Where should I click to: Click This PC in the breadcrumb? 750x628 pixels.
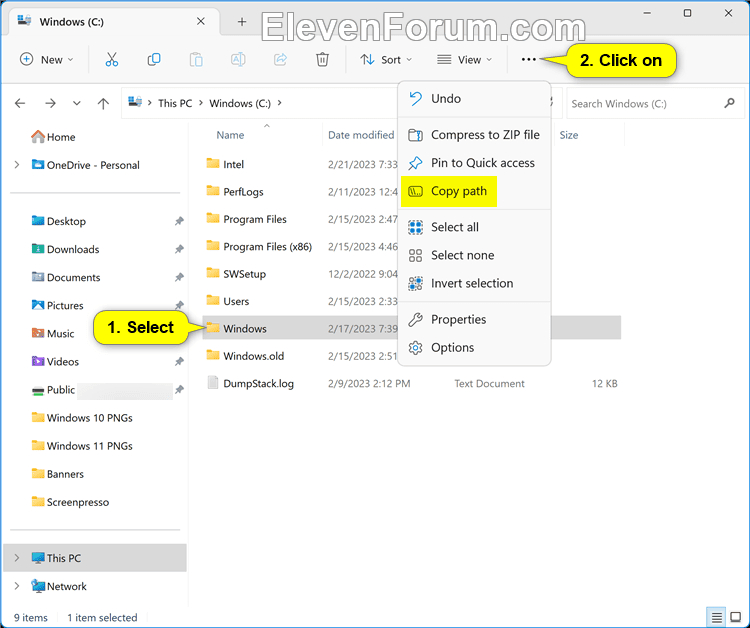175,103
